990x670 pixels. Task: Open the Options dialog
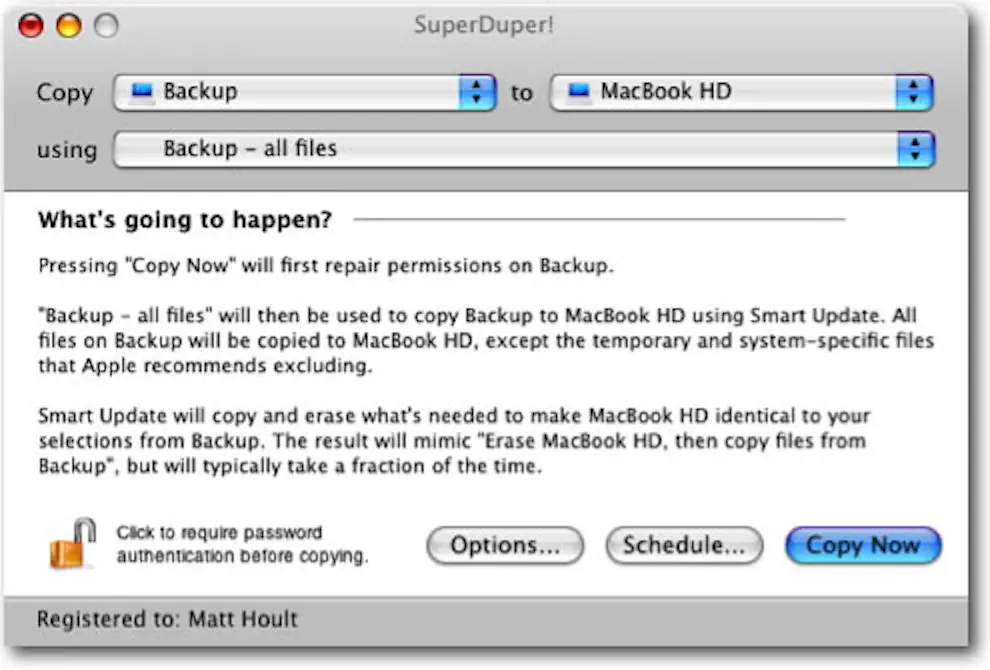pos(504,545)
